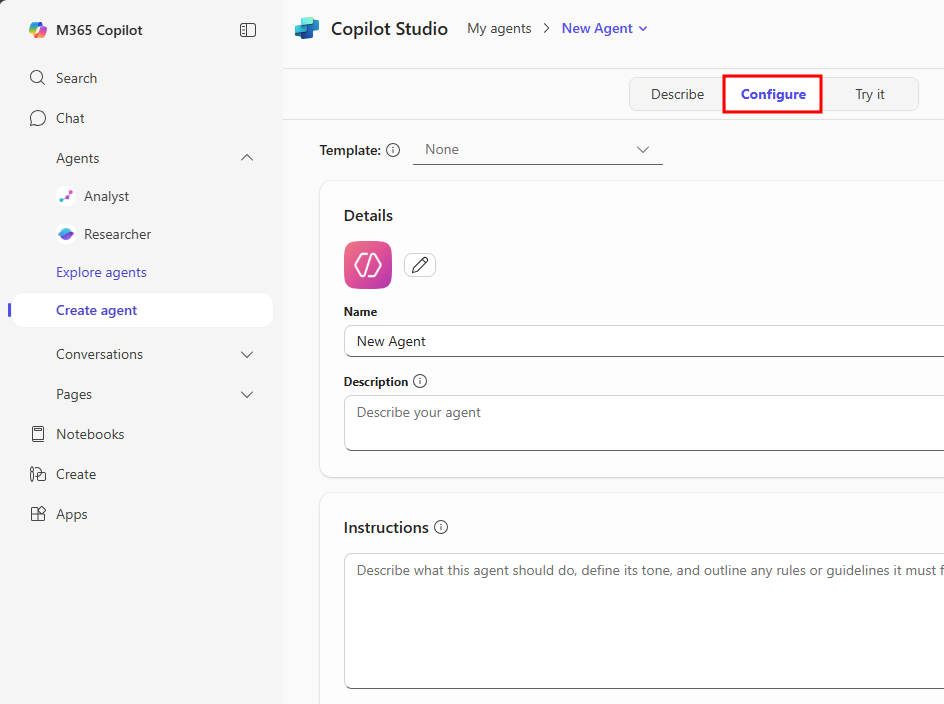Open Notebooks from the sidebar
This screenshot has width=944, height=704.
click(90, 434)
